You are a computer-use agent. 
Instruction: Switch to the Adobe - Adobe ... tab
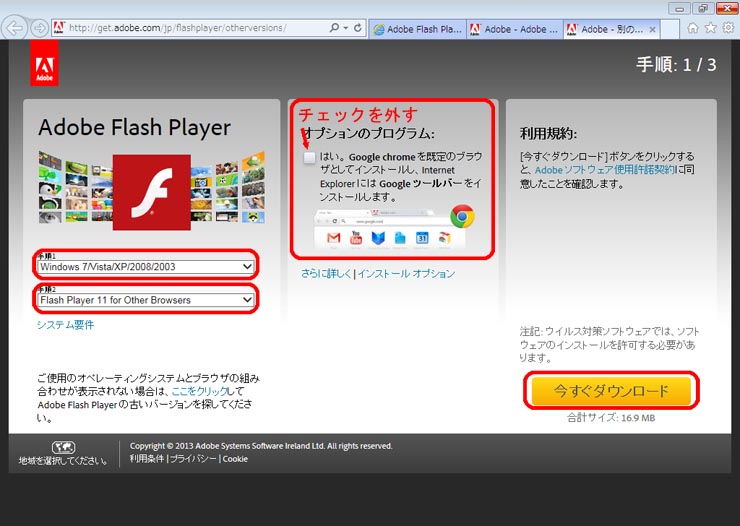(515, 29)
